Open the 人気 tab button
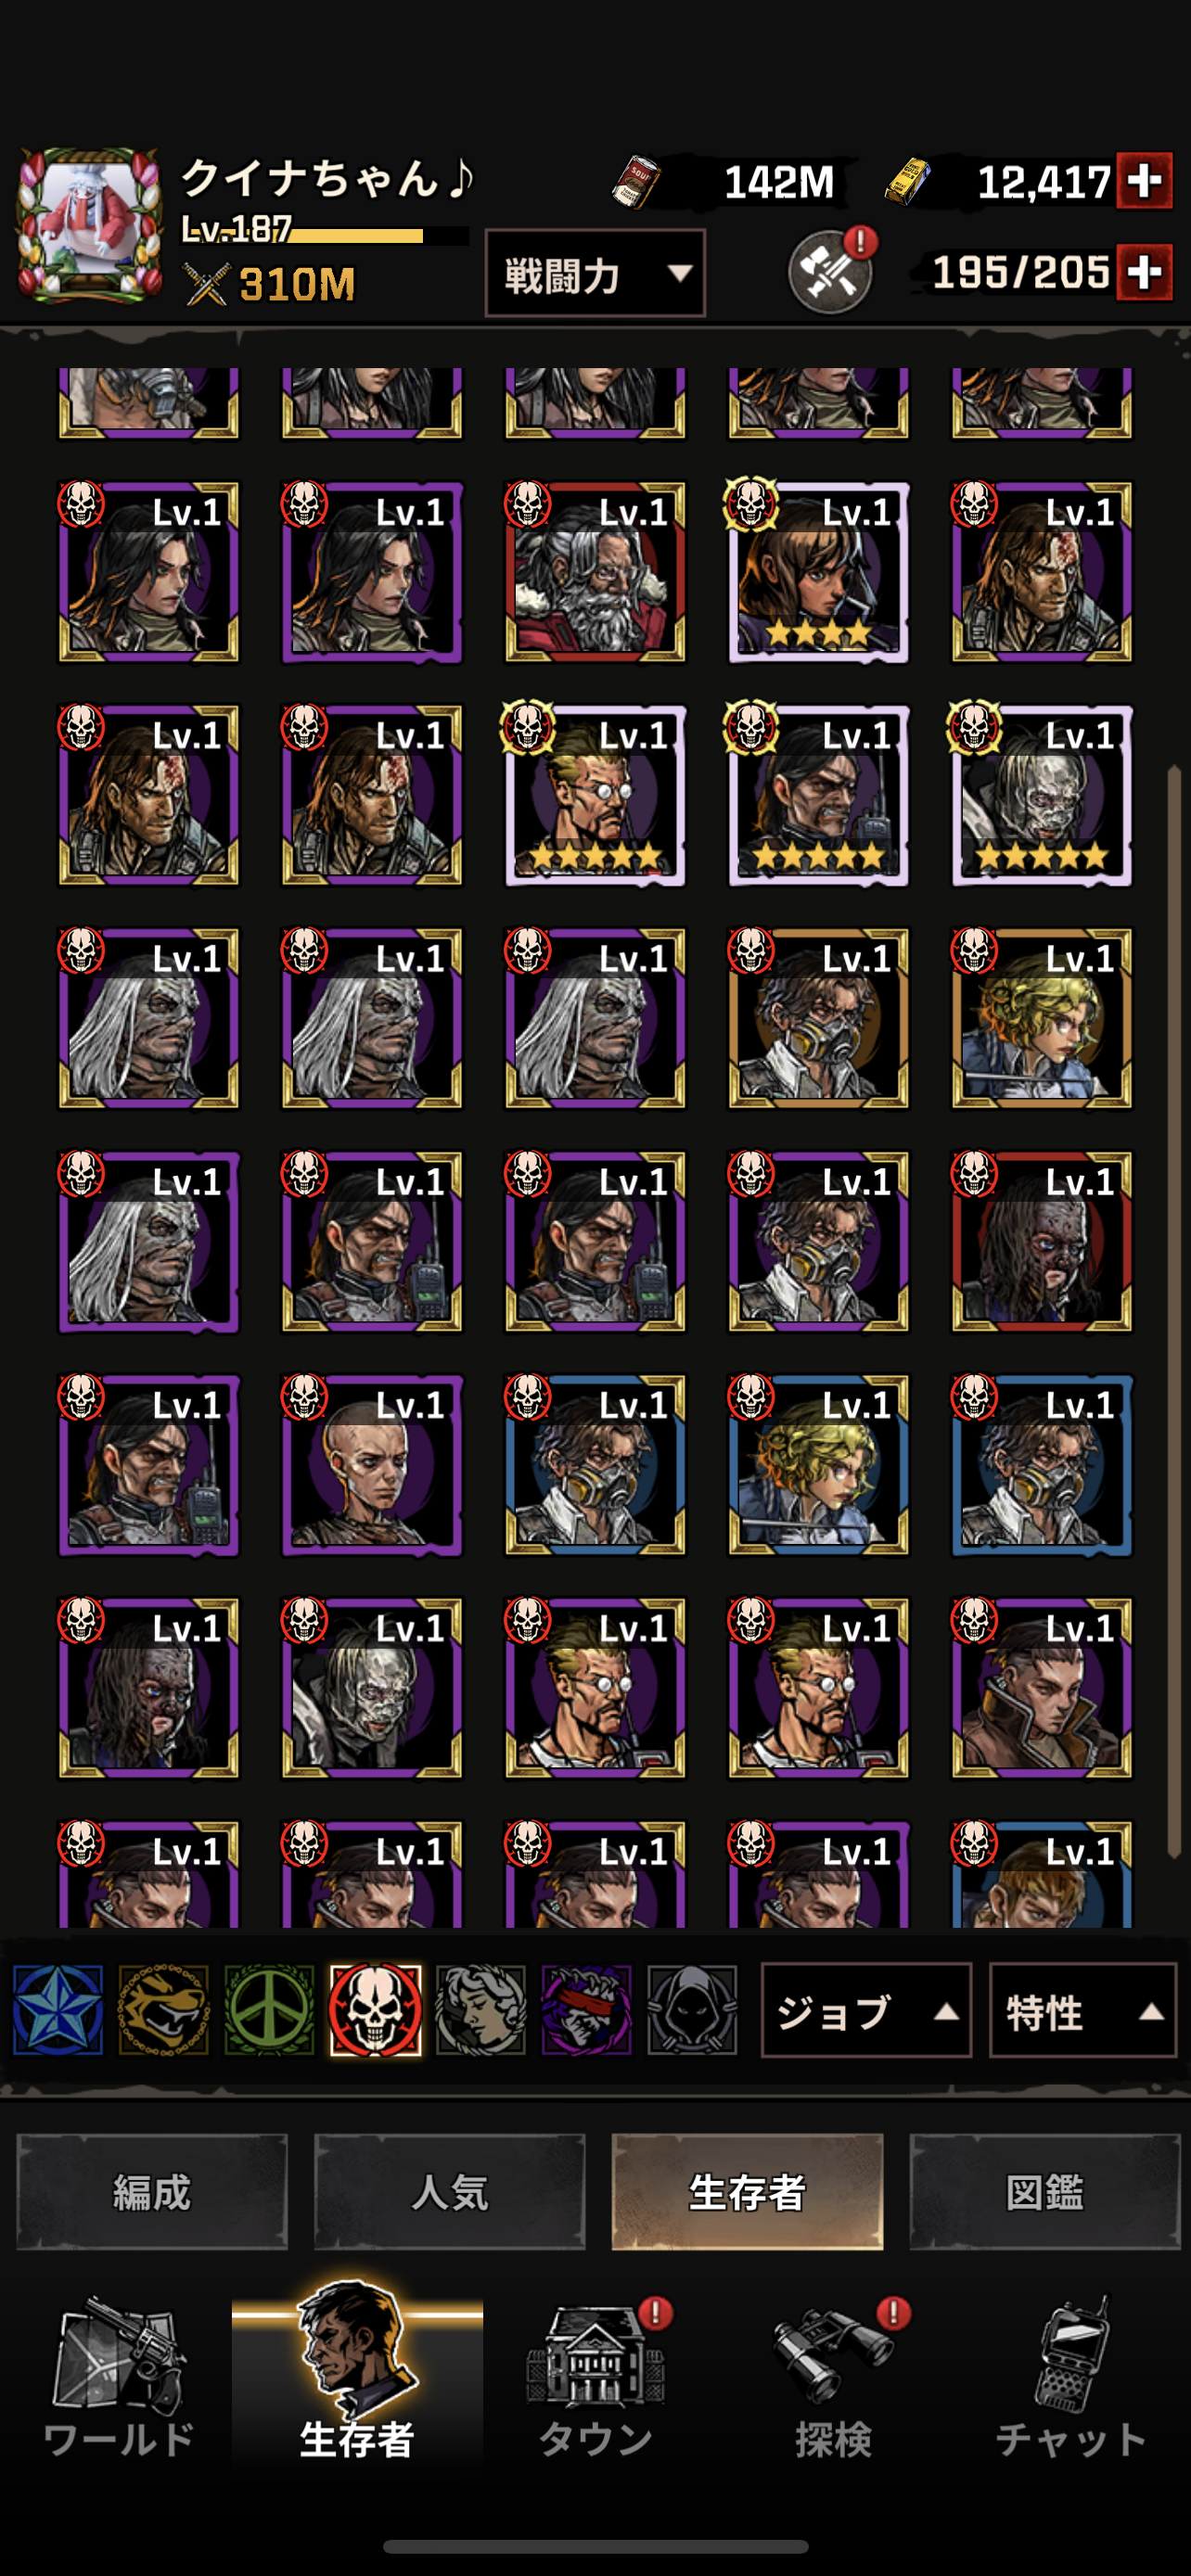This screenshot has height=2576, width=1191. 450,2192
